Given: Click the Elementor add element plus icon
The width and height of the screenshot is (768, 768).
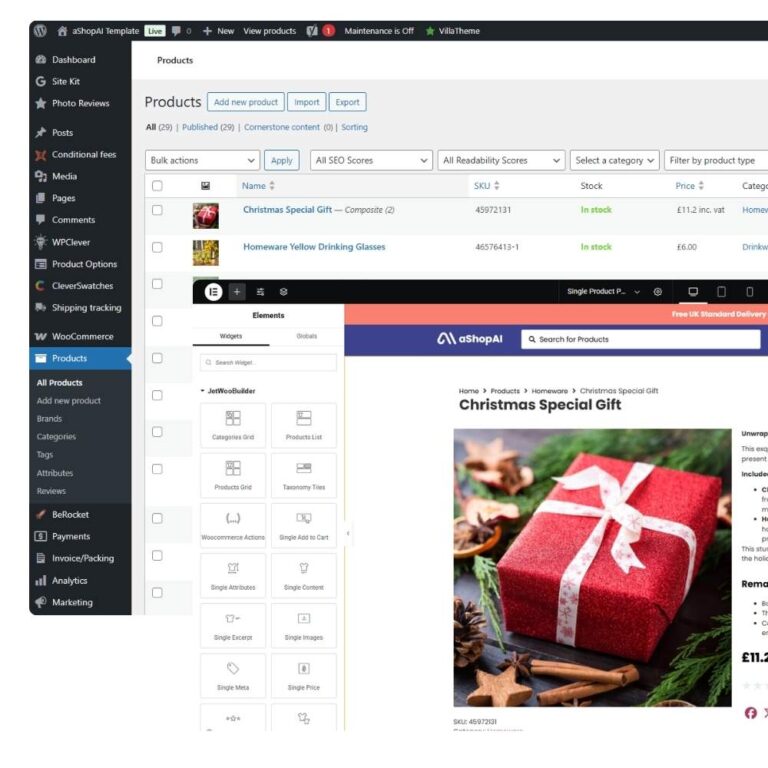Looking at the screenshot, I should (x=237, y=292).
